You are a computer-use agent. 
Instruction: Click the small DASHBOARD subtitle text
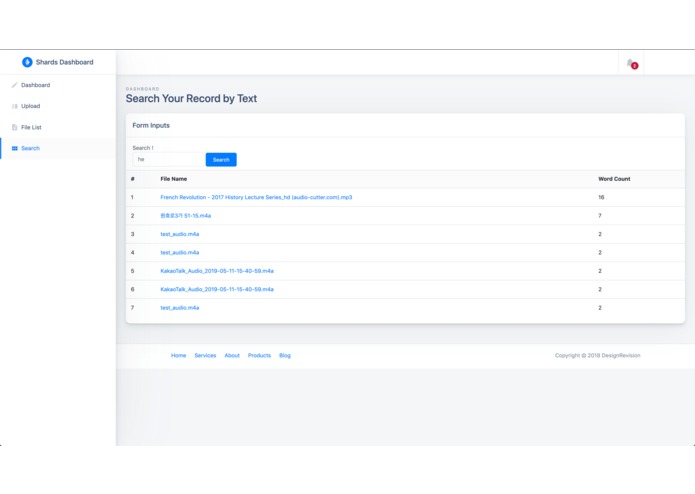click(142, 89)
